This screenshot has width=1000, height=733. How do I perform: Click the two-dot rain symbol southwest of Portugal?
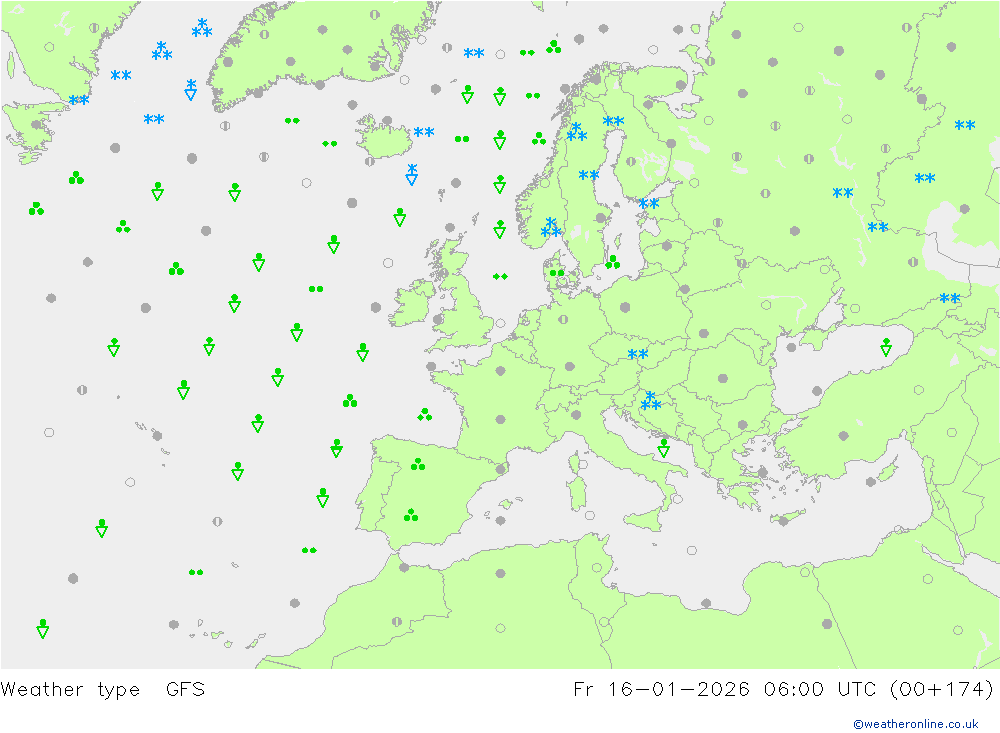tap(309, 550)
